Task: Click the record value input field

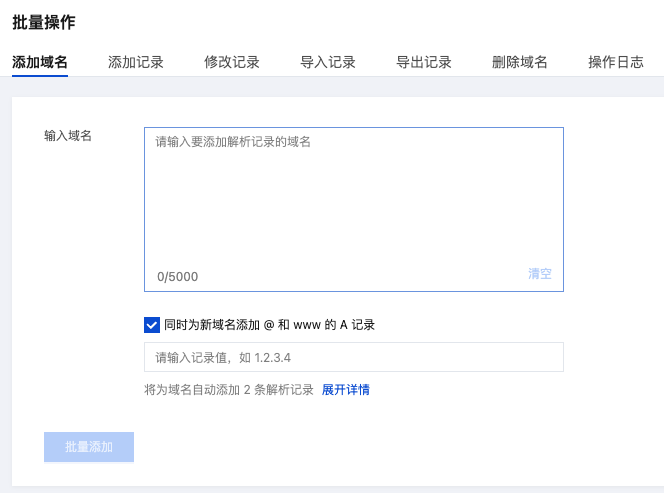Action: click(x=353, y=357)
